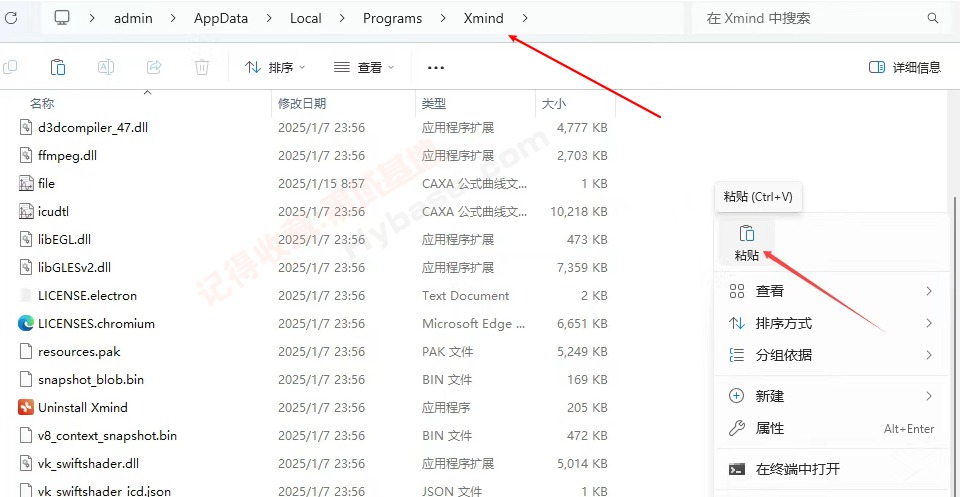
Task: Choose 属性 in the context menu
Action: pyautogui.click(x=831, y=428)
